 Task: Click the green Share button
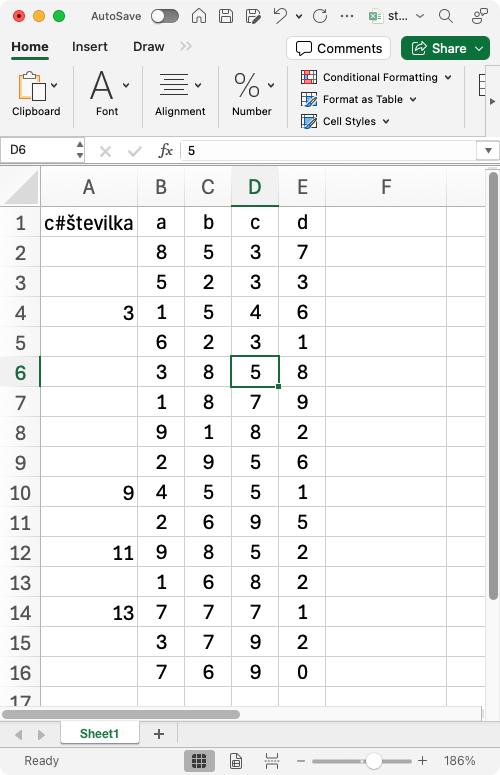(x=445, y=48)
